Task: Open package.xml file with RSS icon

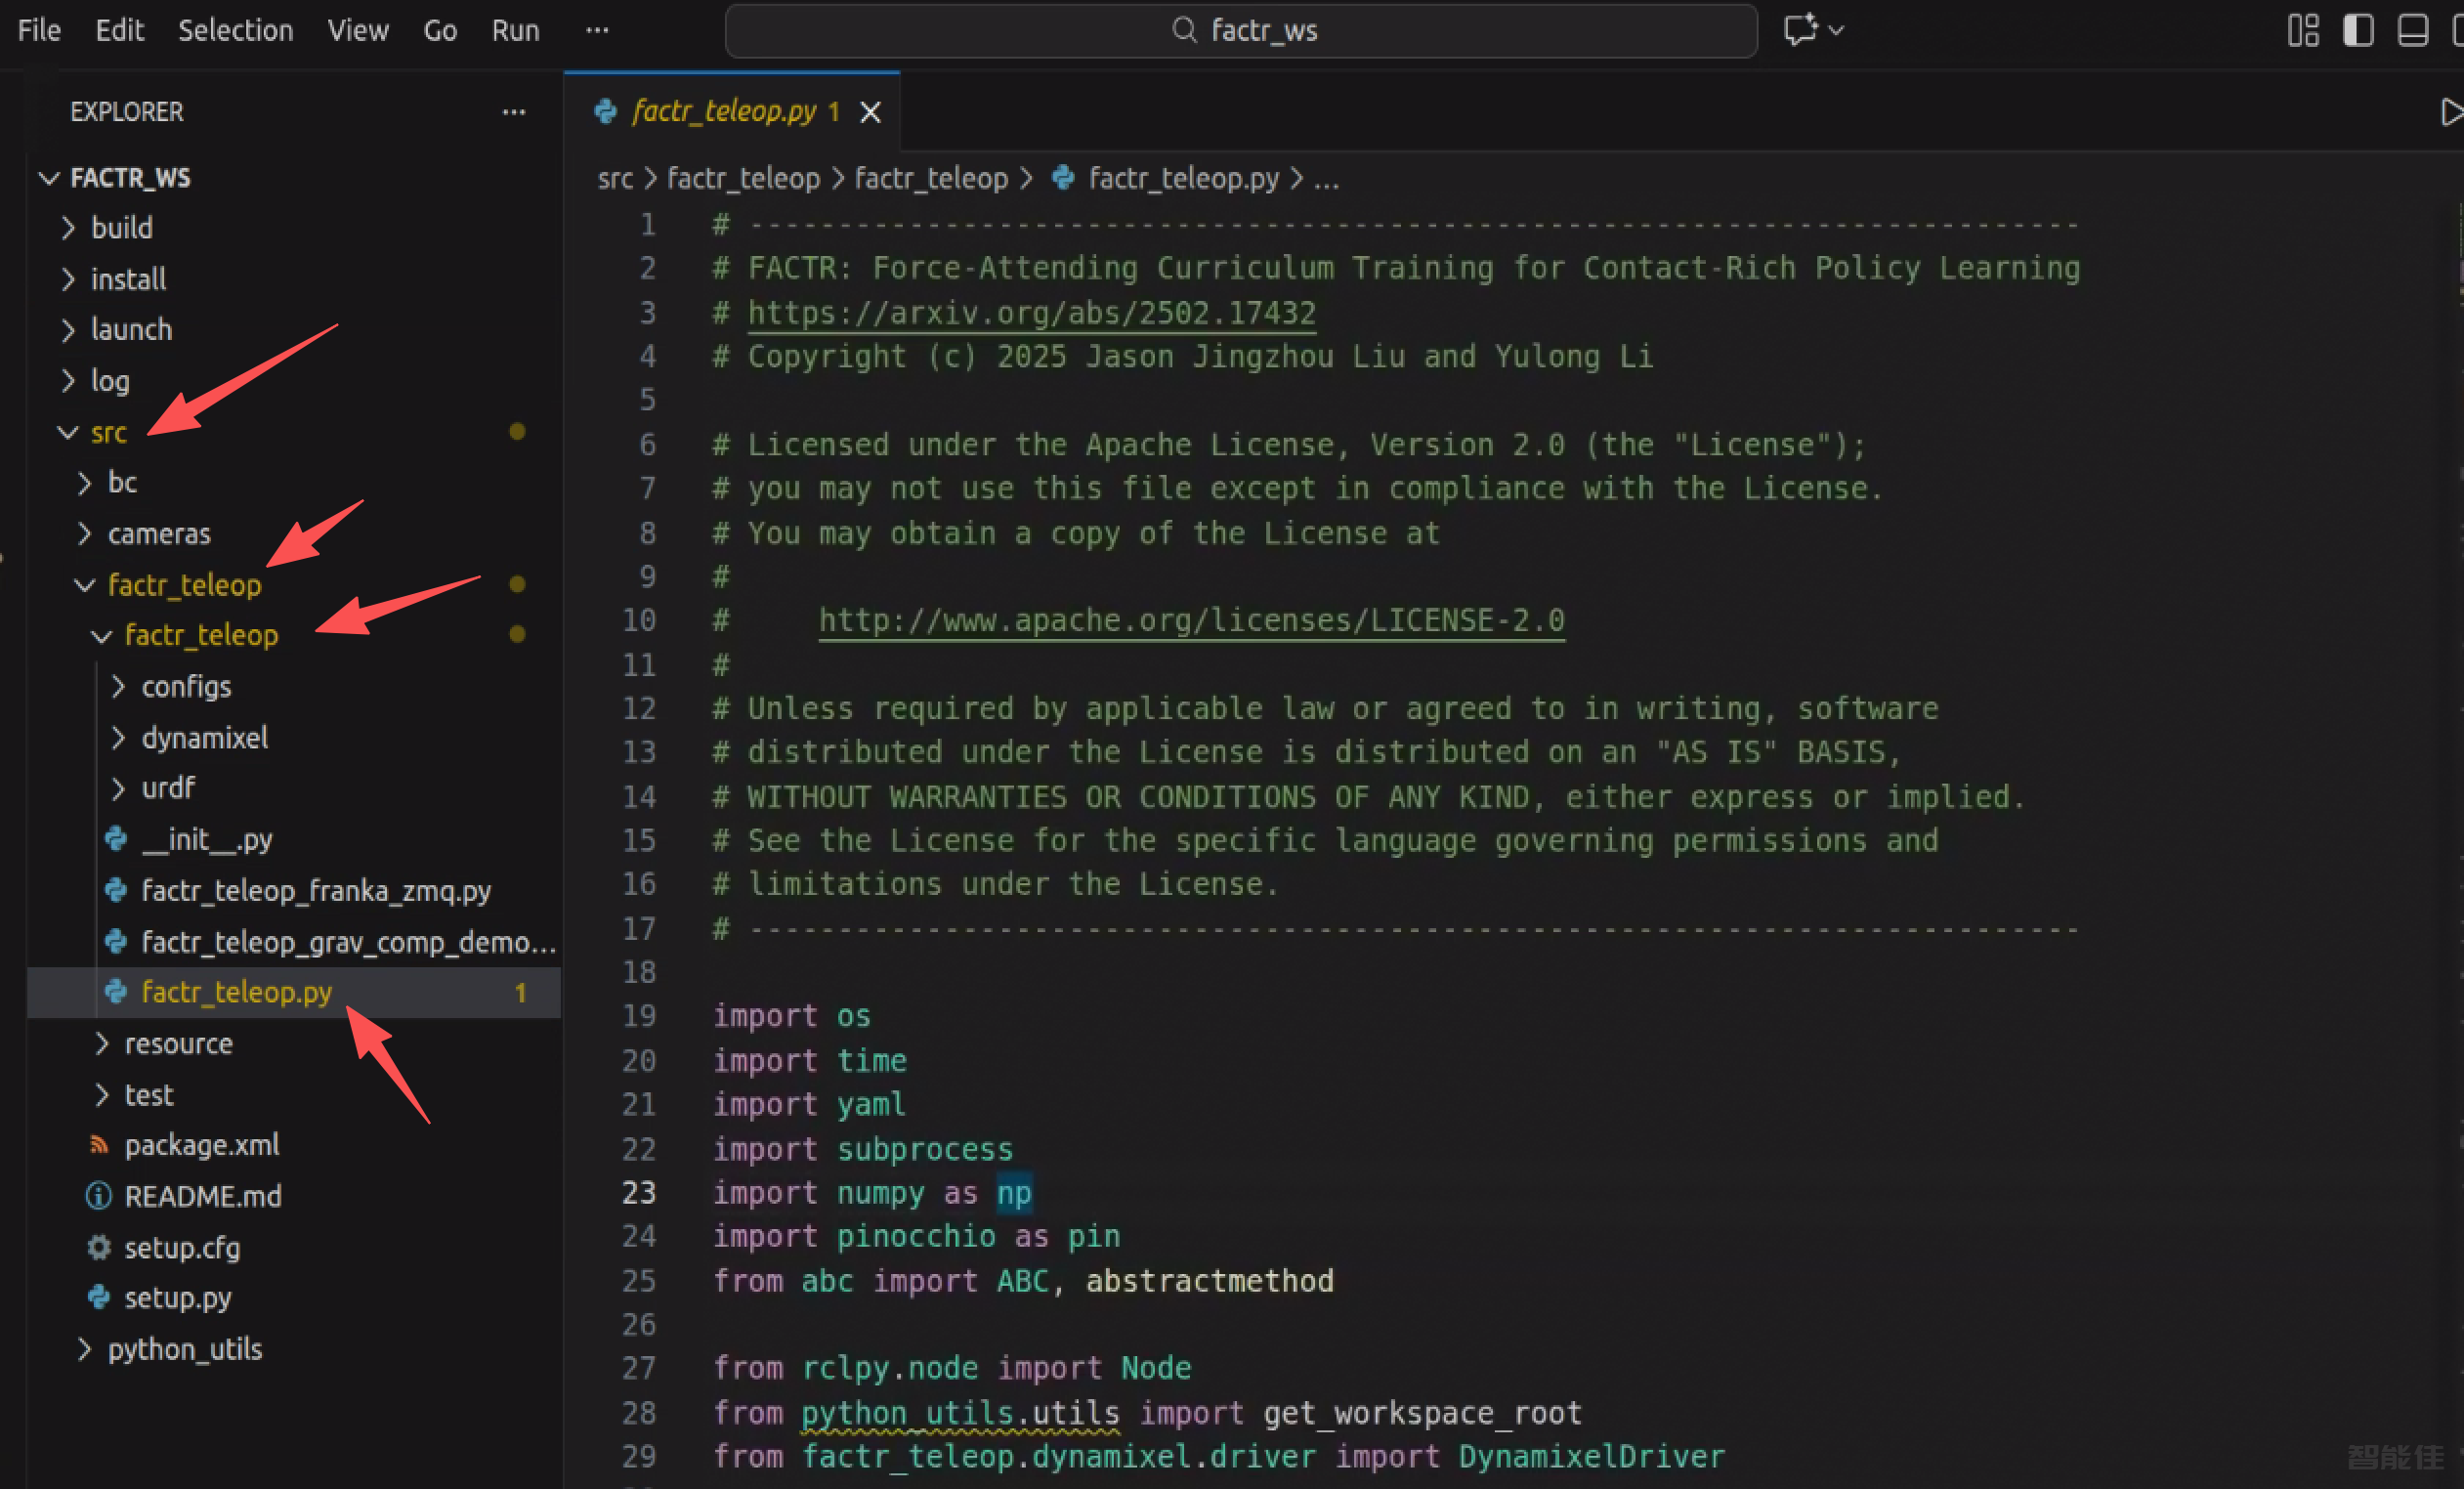Action: click(201, 1144)
